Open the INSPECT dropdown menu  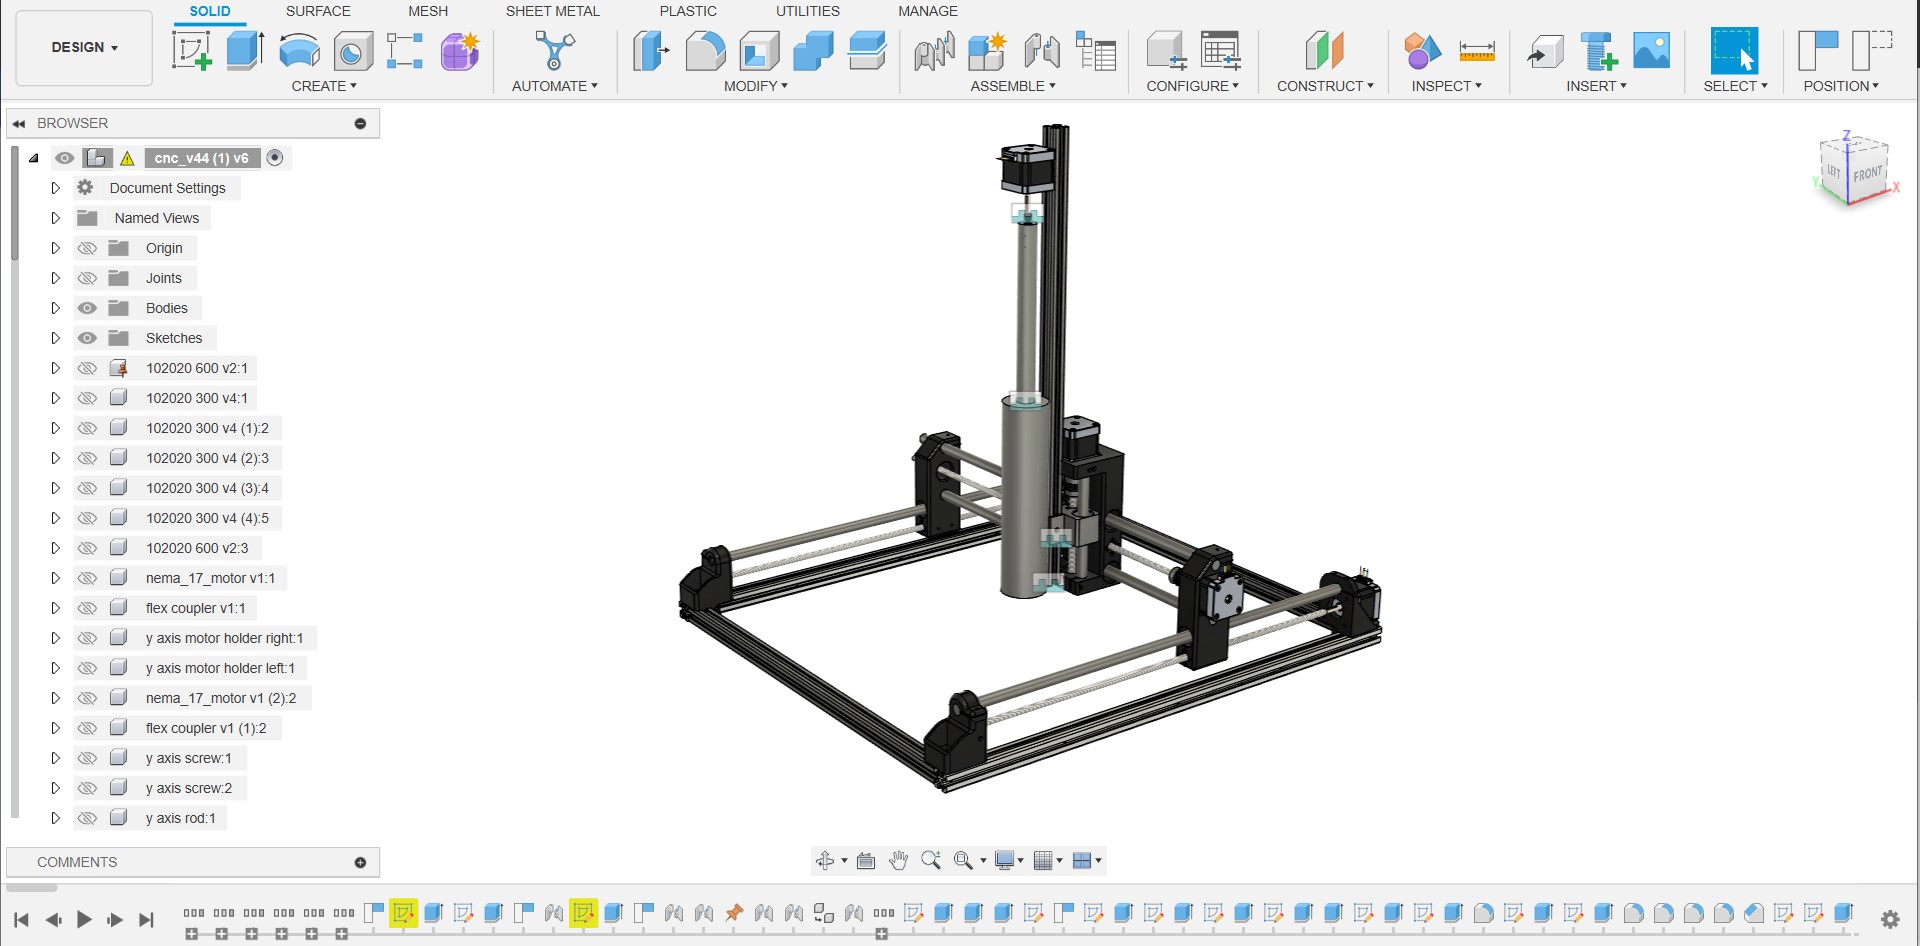point(1446,86)
